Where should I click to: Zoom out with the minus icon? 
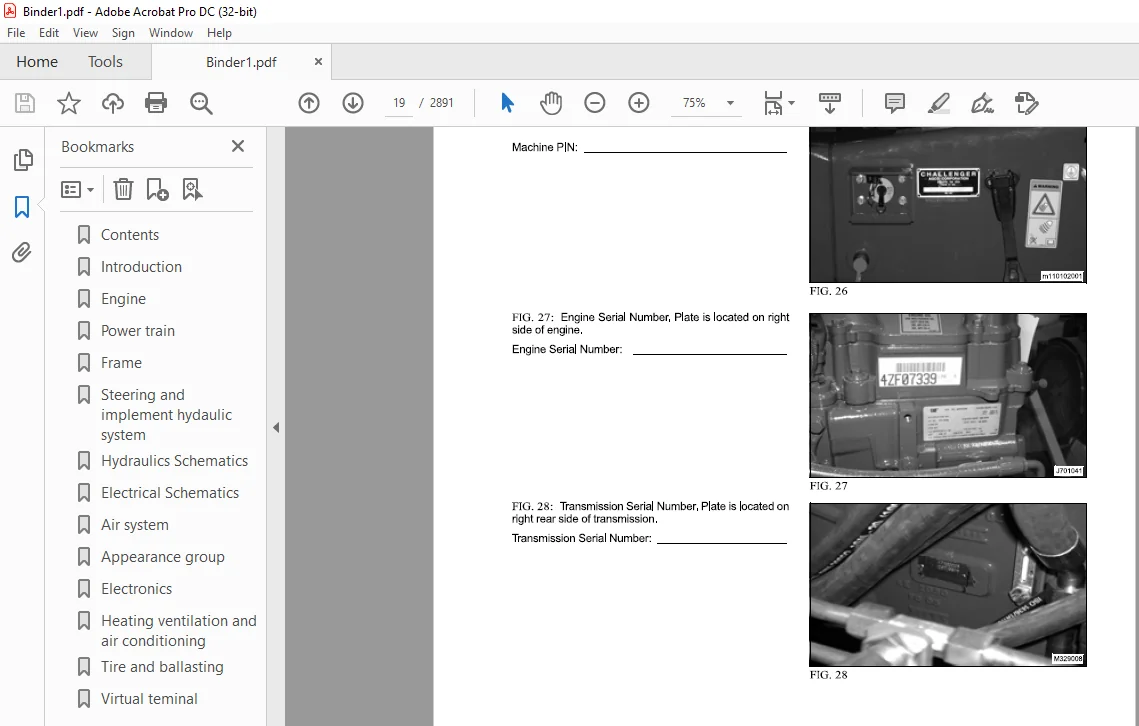[x=595, y=103]
